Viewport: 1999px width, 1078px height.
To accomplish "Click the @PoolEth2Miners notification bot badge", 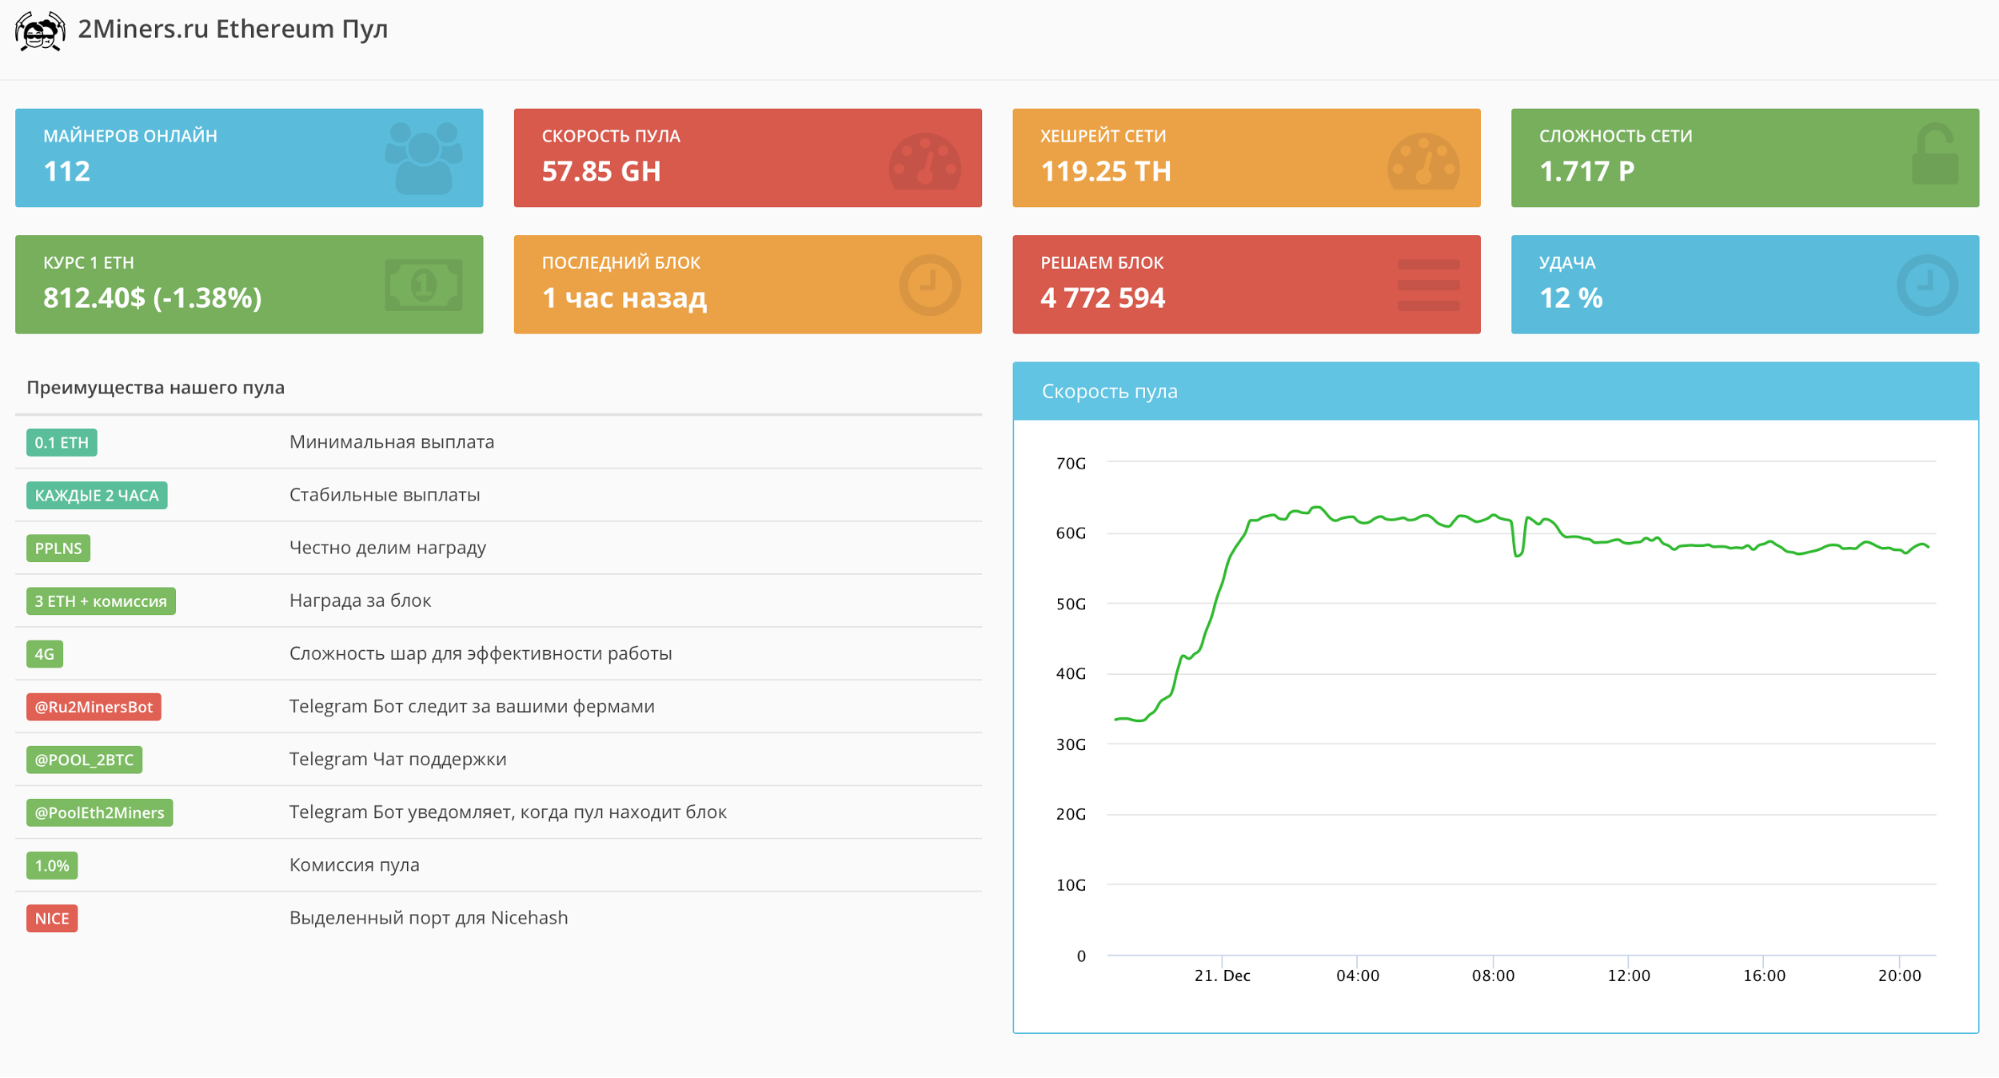I will point(99,813).
